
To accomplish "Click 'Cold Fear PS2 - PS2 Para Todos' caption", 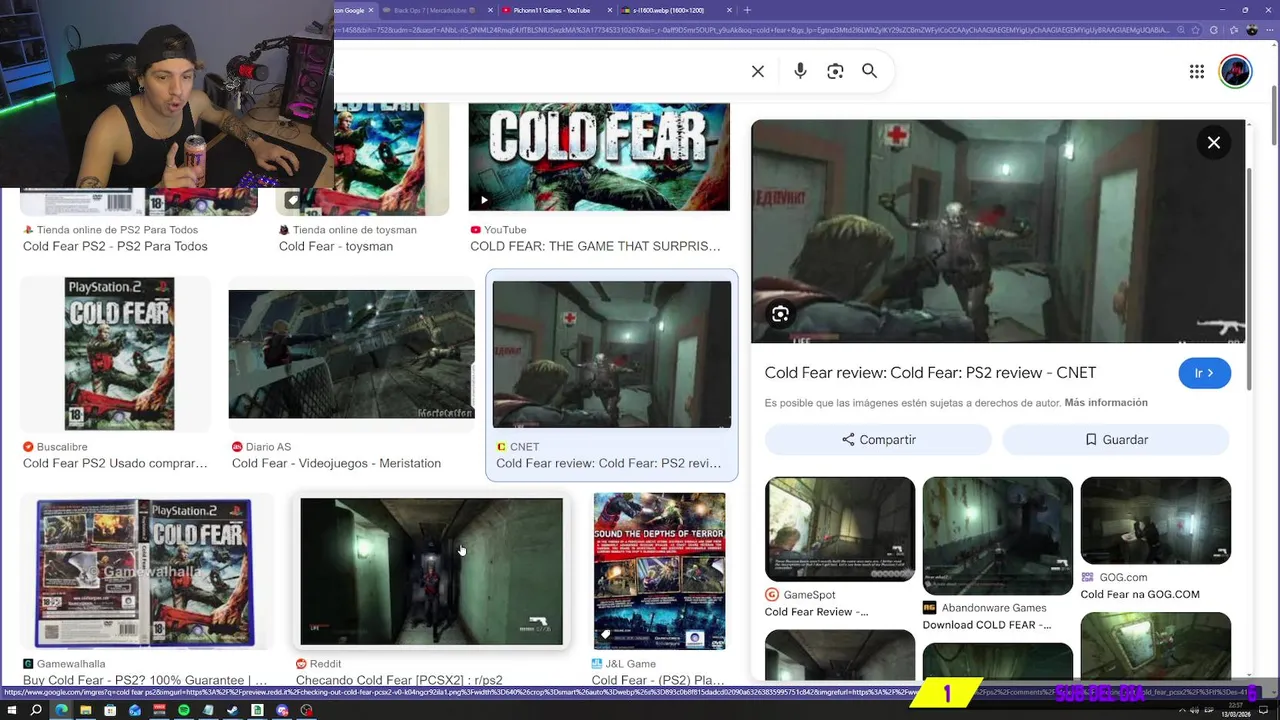I will coord(115,246).
